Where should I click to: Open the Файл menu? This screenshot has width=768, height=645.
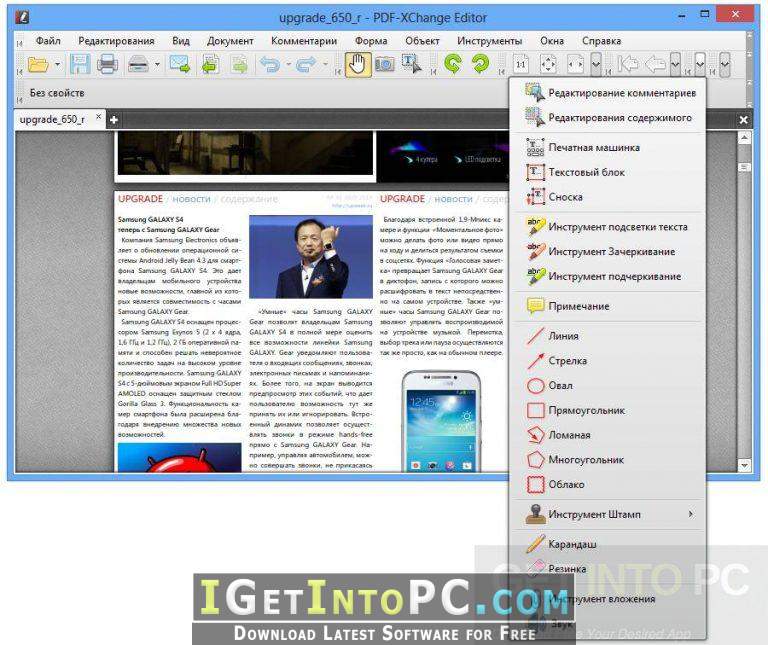(x=48, y=41)
